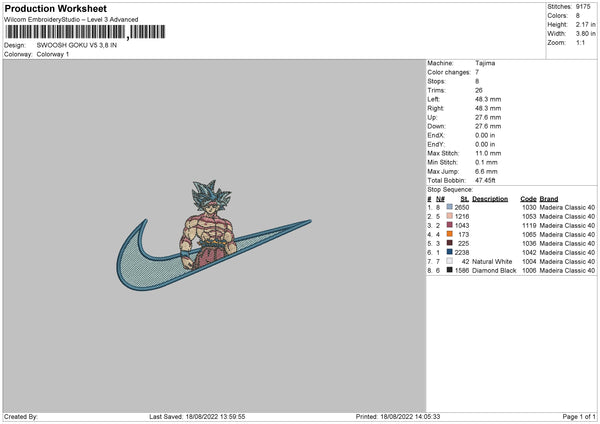Click the Color changes value 7

point(477,72)
